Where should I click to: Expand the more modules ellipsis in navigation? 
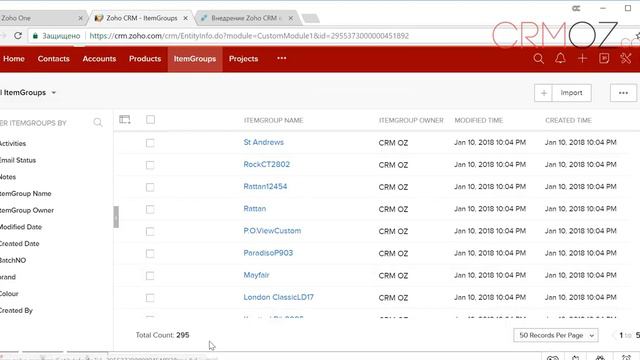point(282,58)
